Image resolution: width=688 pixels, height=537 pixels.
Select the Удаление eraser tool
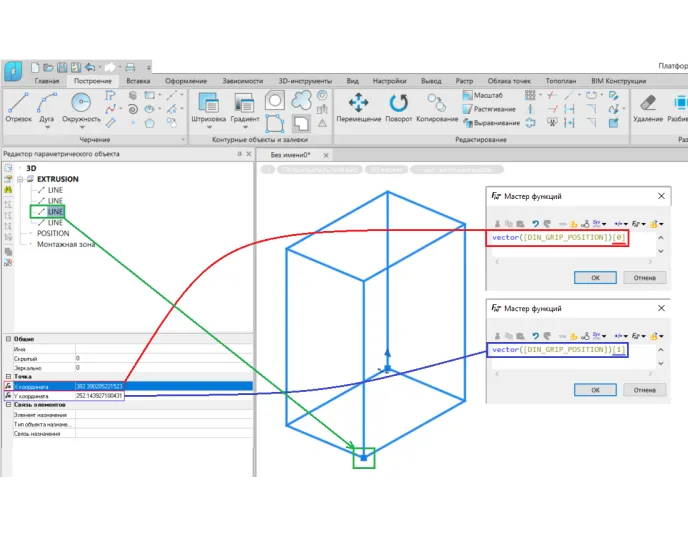tap(648, 107)
